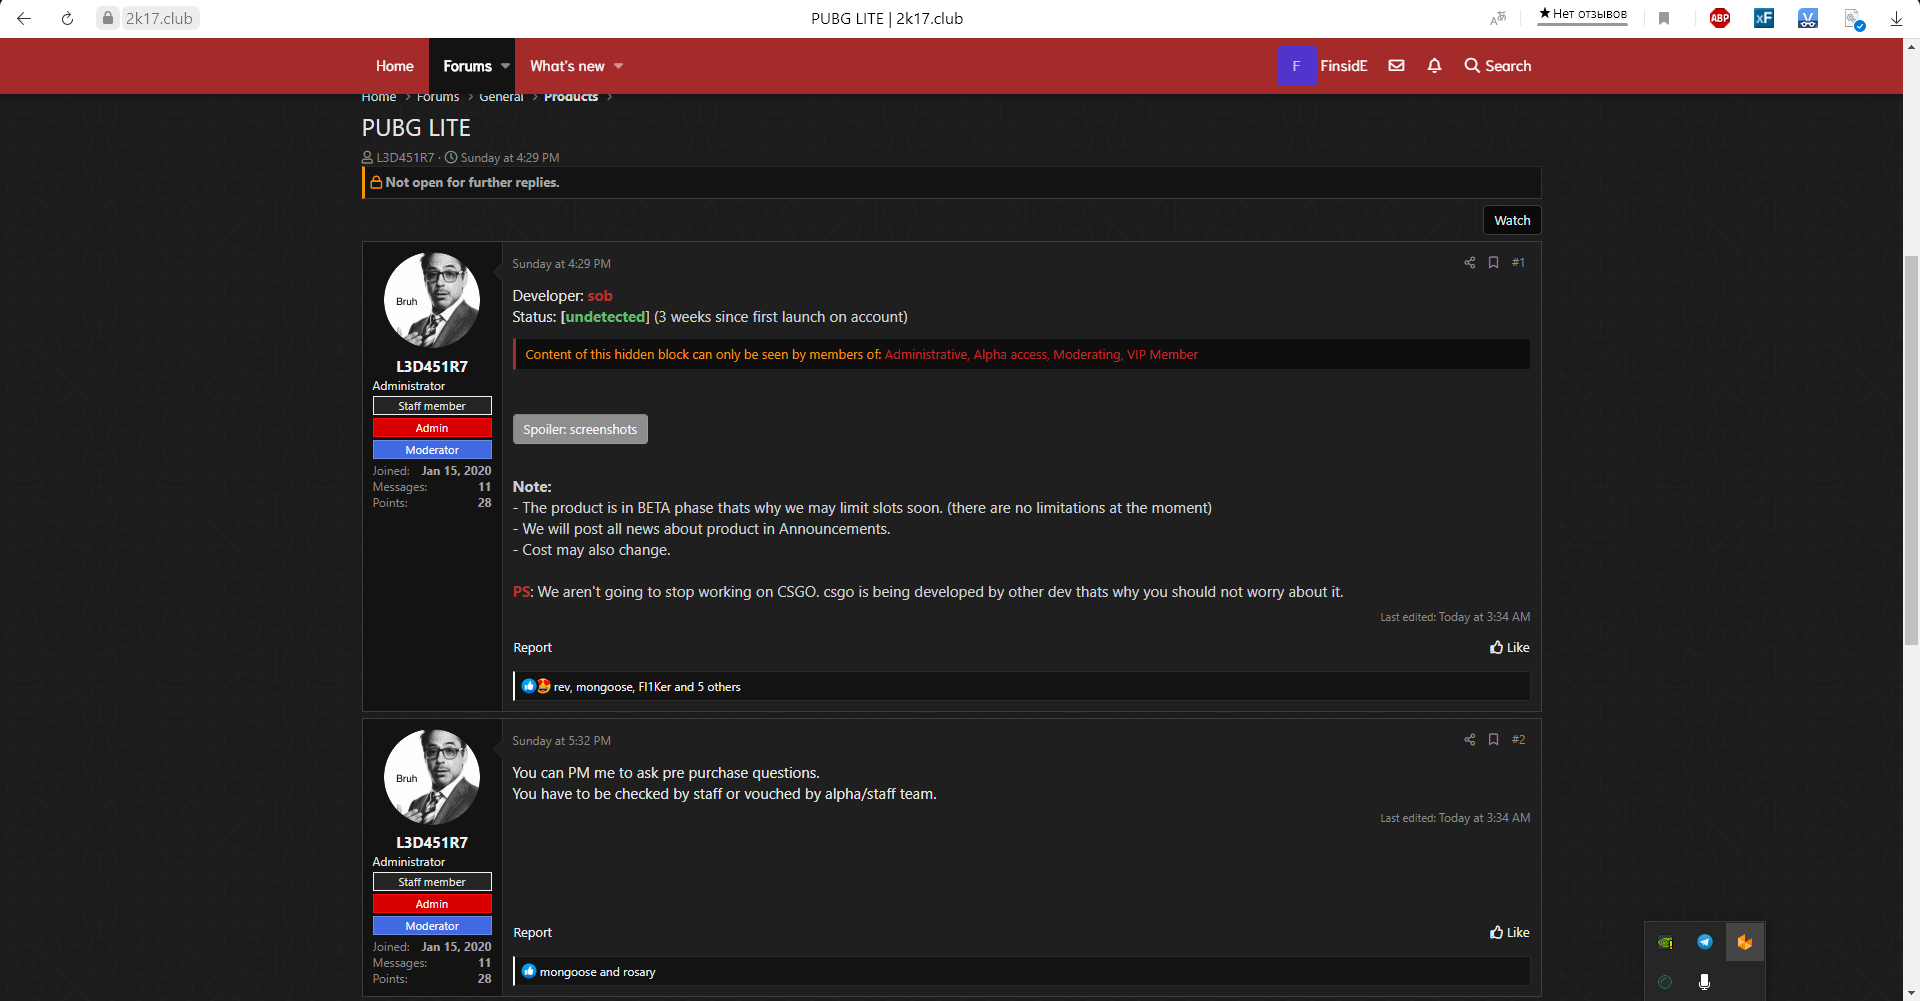Bookmark post #2

pyautogui.click(x=1493, y=740)
